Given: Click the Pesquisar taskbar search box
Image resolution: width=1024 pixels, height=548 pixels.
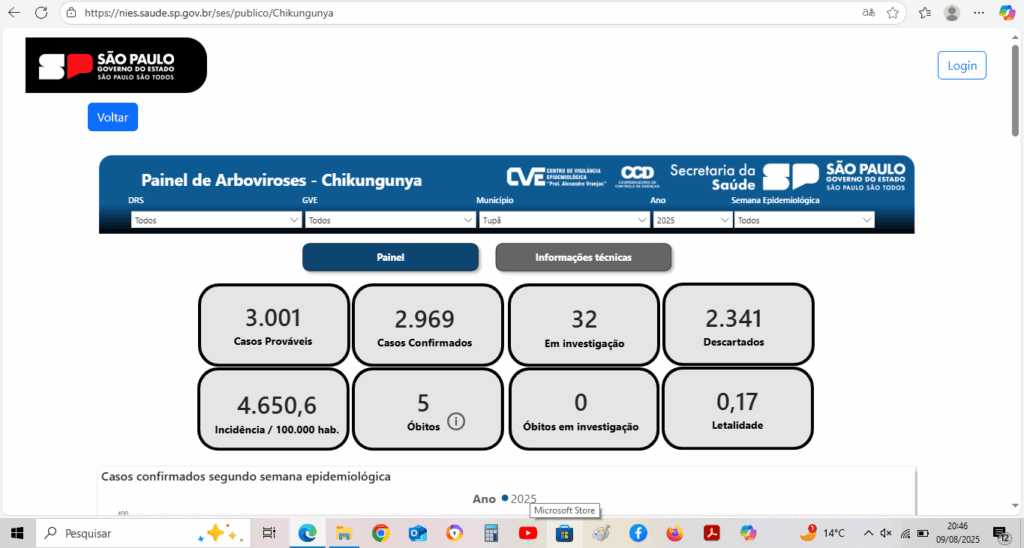Looking at the screenshot, I should [x=144, y=533].
